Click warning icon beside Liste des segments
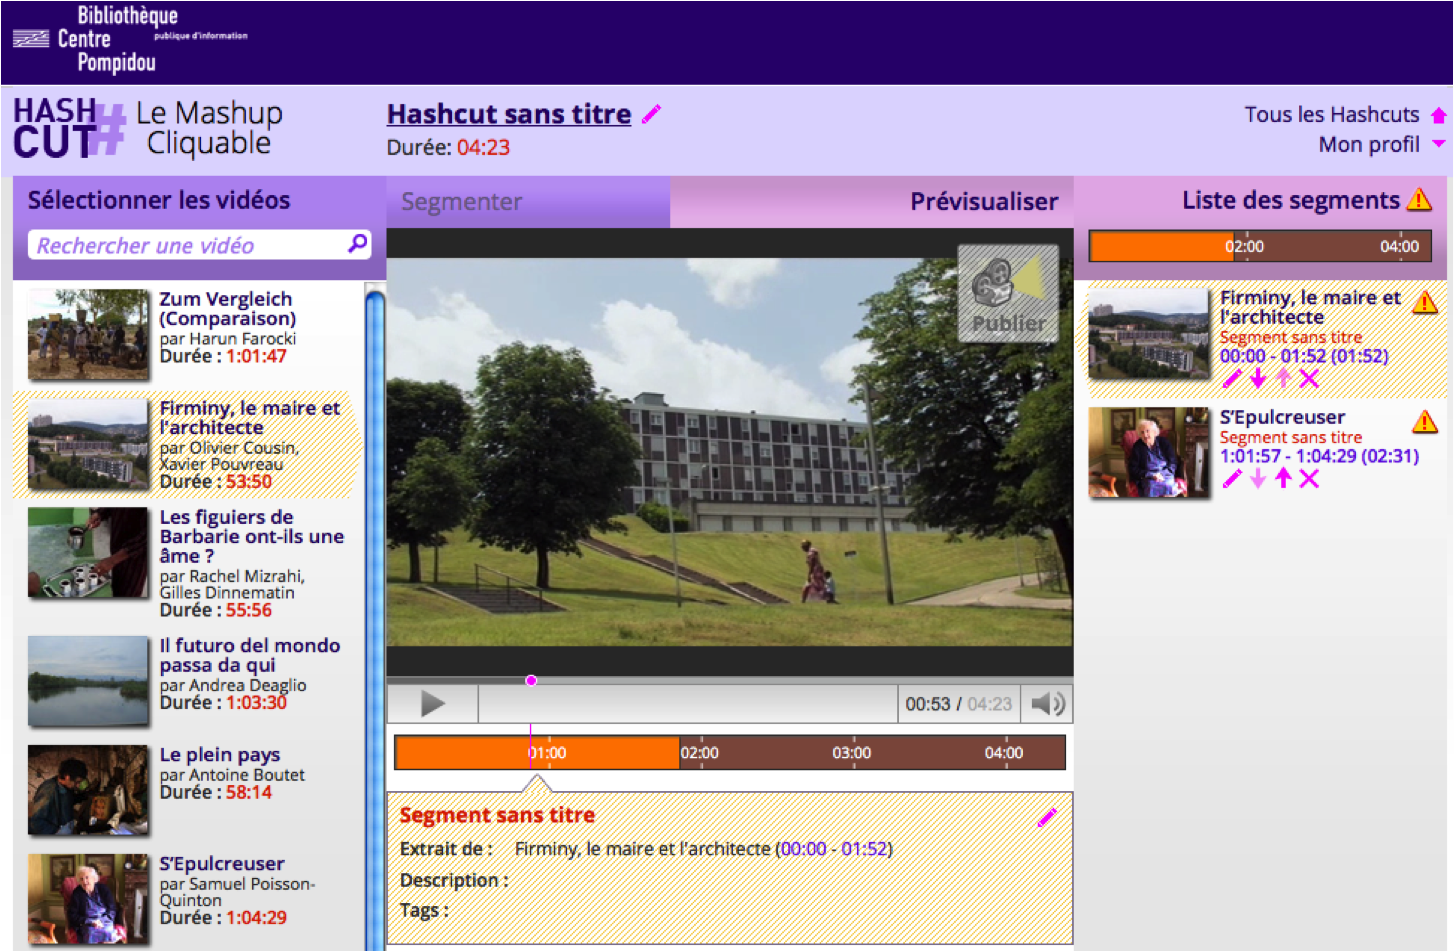The image size is (1454, 952). point(1418,200)
